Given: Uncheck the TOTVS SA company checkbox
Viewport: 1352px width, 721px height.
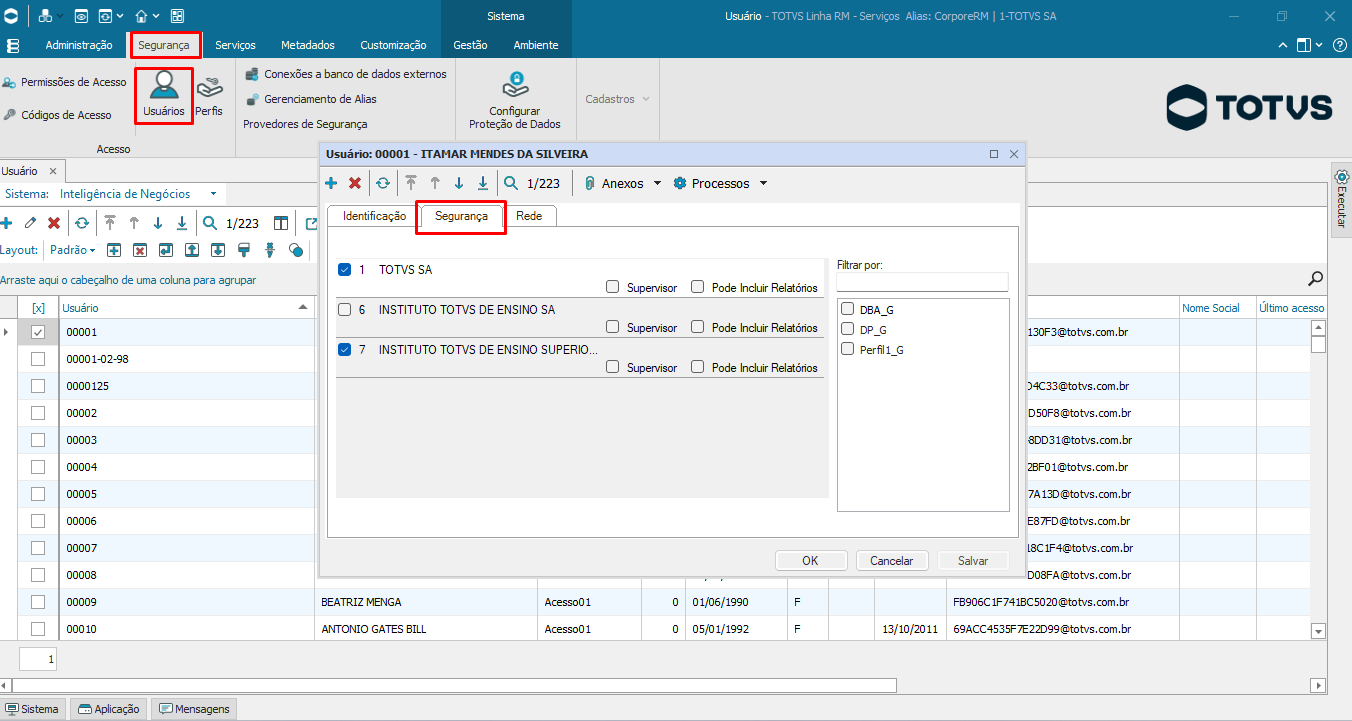Looking at the screenshot, I should point(345,270).
